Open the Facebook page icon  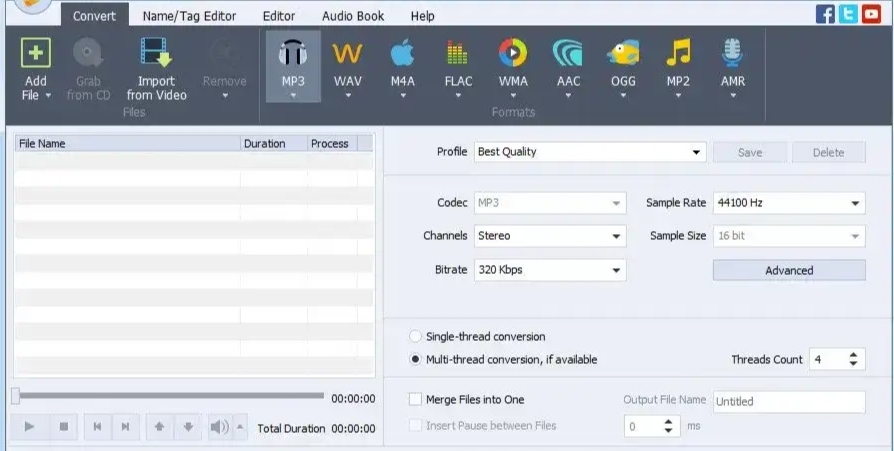(825, 14)
